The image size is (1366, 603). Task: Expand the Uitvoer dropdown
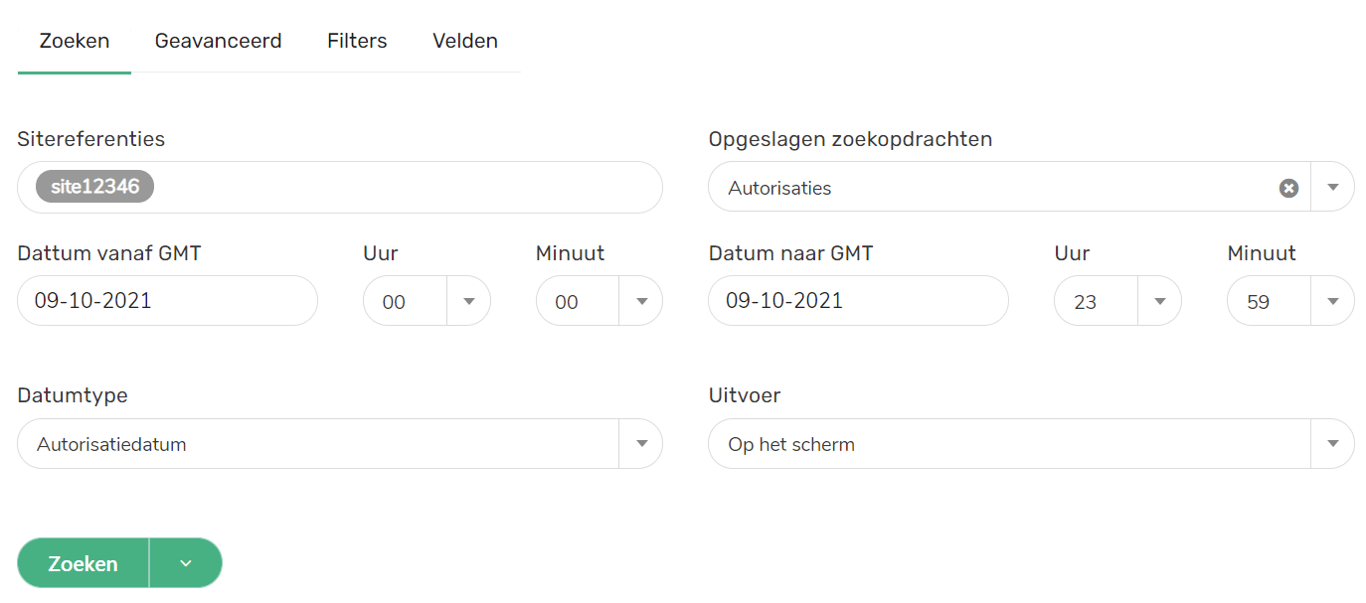click(x=1332, y=444)
